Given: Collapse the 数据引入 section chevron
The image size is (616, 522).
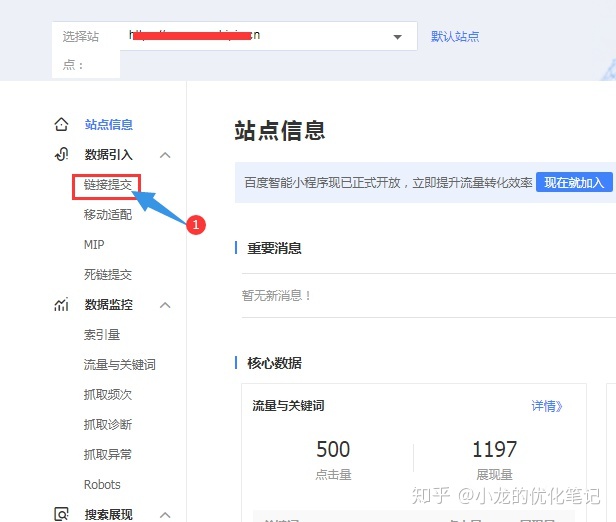Looking at the screenshot, I should (x=165, y=155).
